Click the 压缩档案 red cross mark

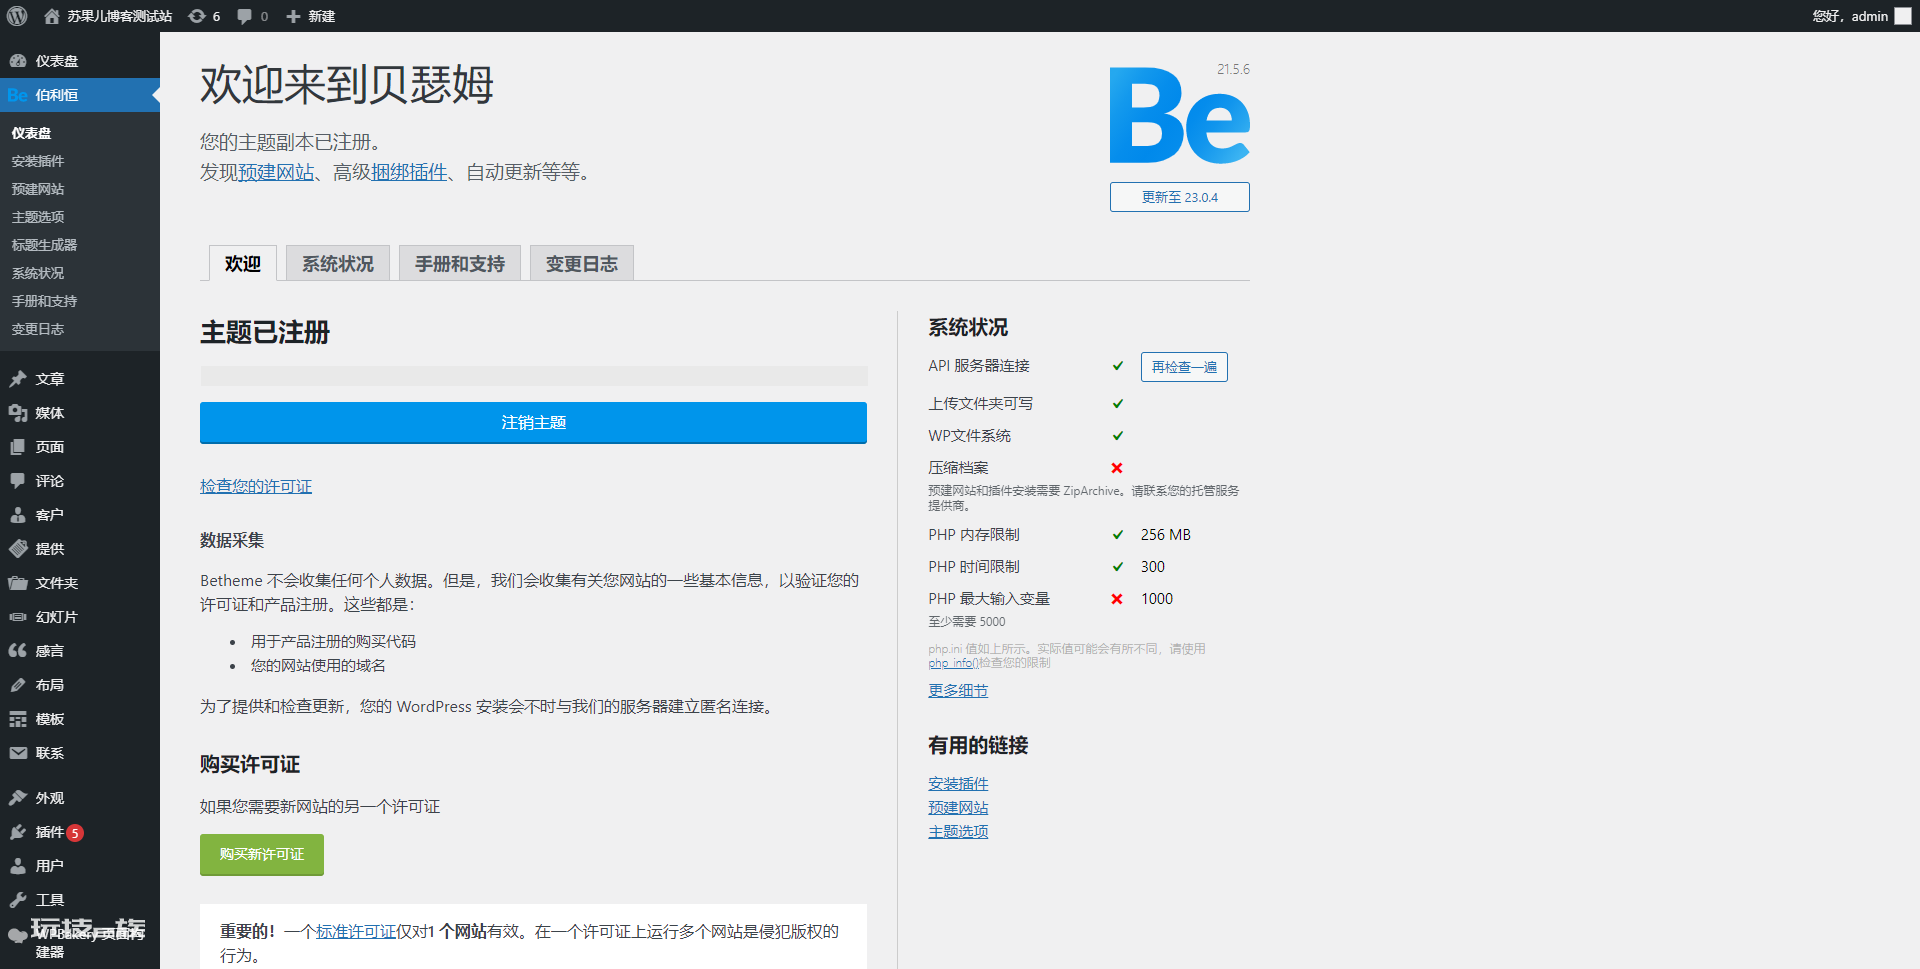(x=1117, y=468)
